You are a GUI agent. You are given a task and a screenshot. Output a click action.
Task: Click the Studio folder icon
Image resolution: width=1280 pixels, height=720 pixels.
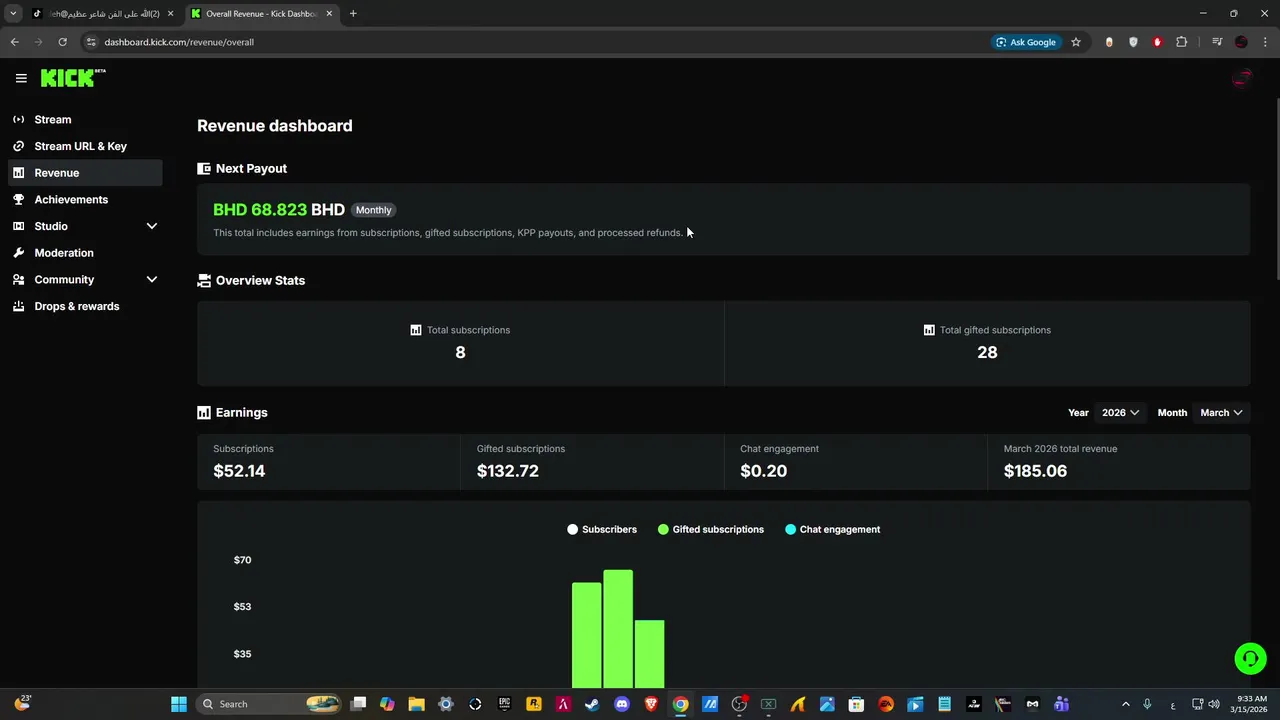pyautogui.click(x=18, y=226)
